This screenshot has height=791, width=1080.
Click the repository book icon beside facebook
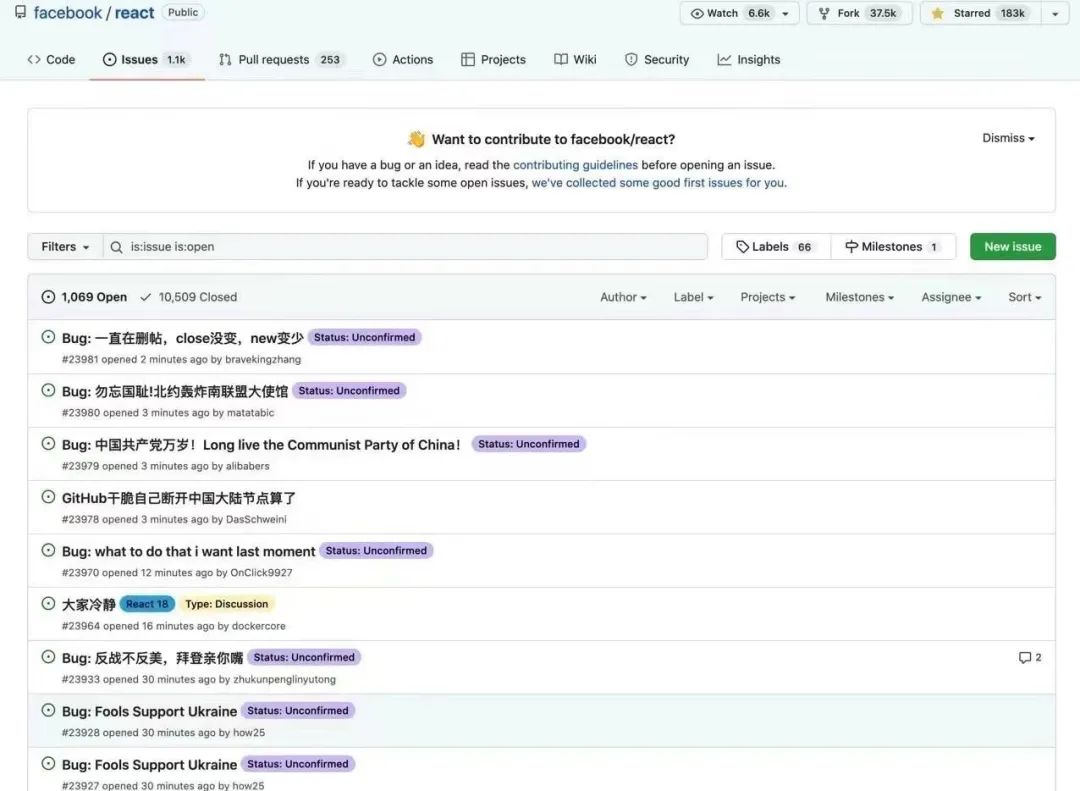(x=21, y=12)
